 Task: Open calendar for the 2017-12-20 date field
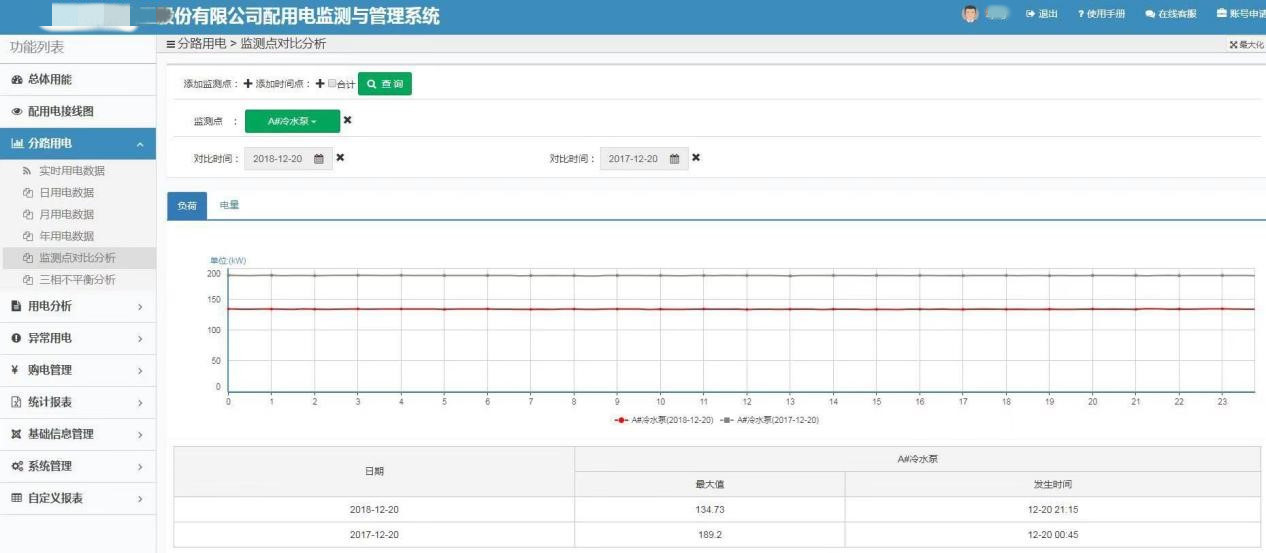coord(675,159)
